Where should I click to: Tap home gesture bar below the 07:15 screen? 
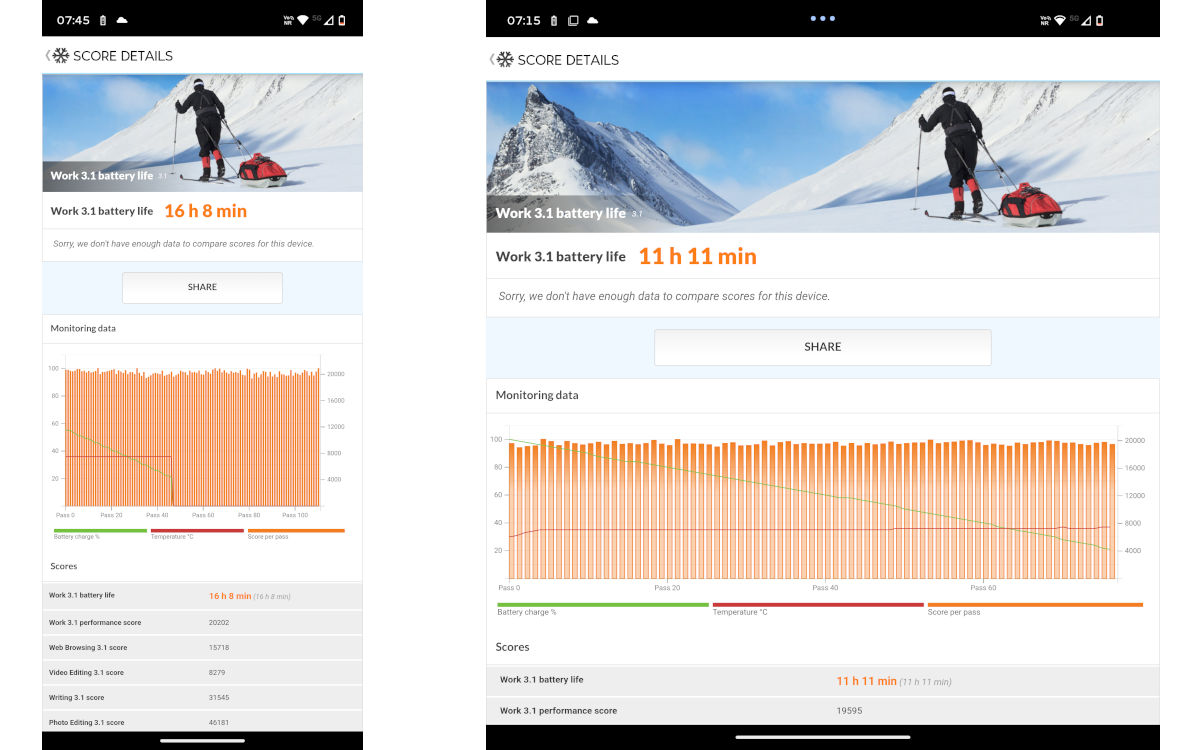tap(823, 738)
